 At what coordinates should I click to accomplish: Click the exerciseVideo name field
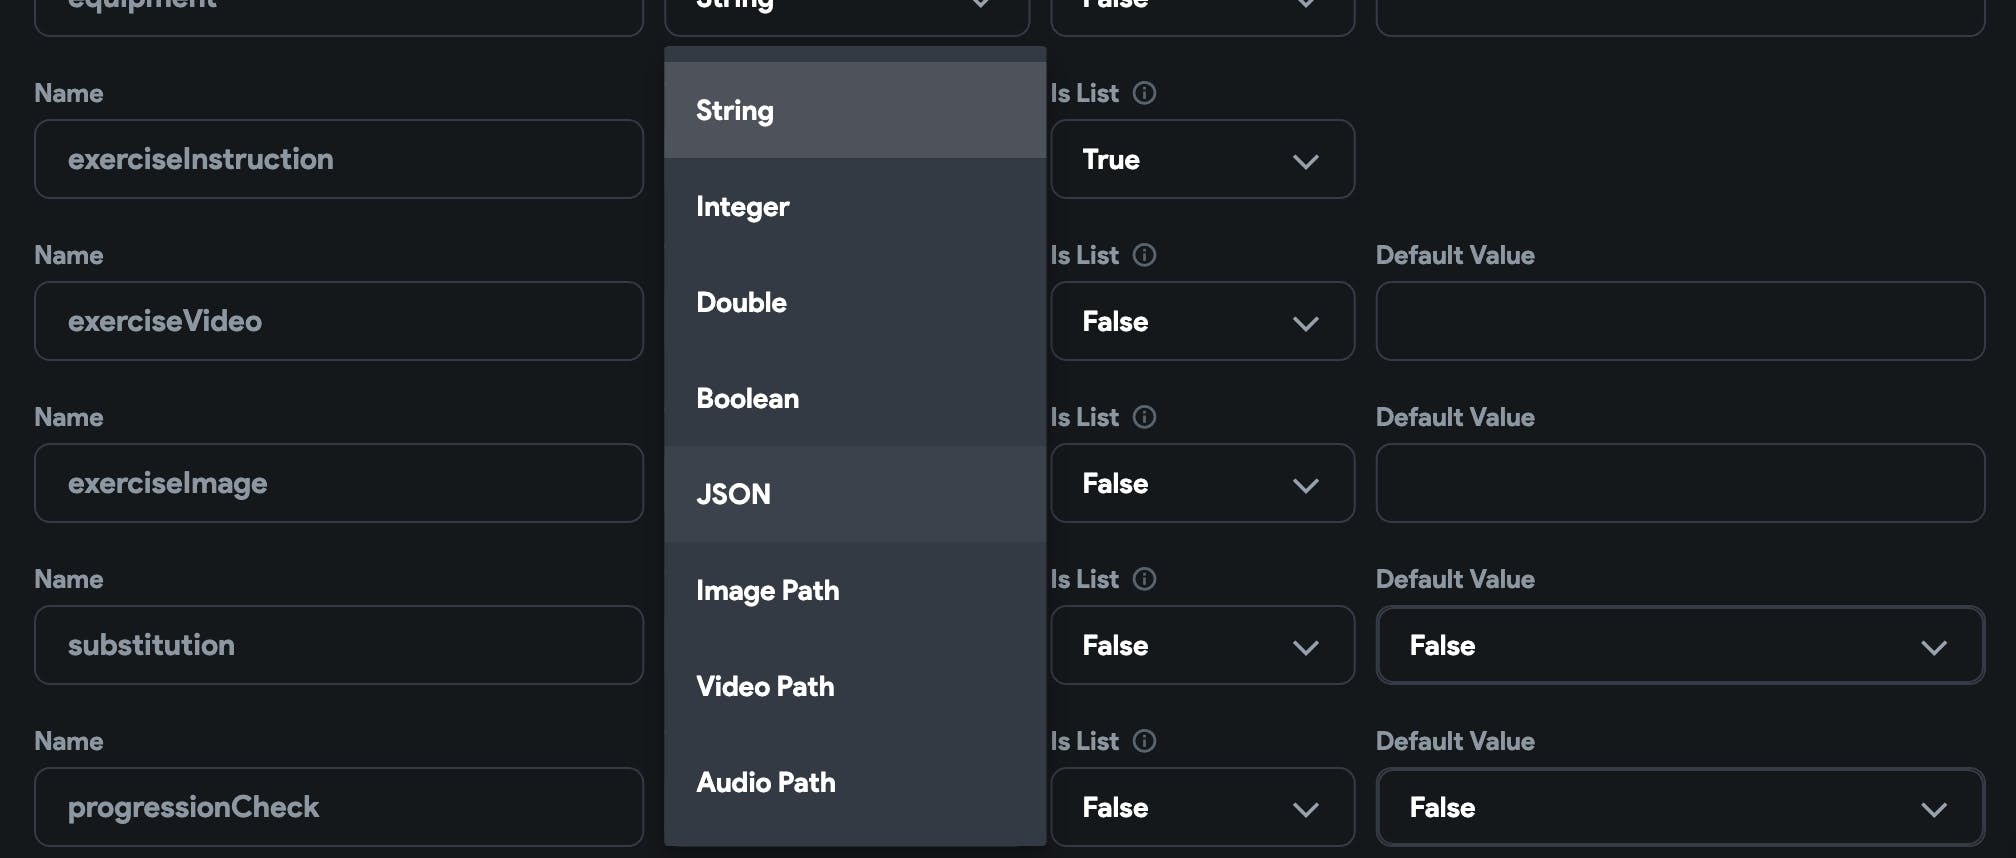(x=339, y=321)
